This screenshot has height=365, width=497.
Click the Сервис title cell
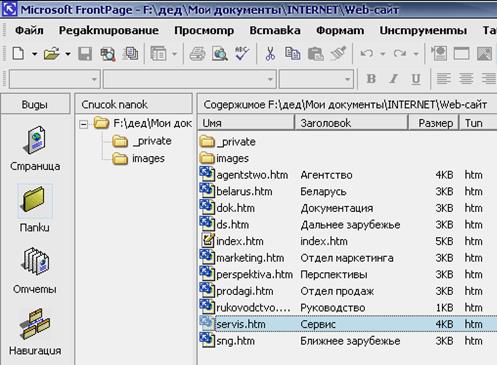click(318, 324)
